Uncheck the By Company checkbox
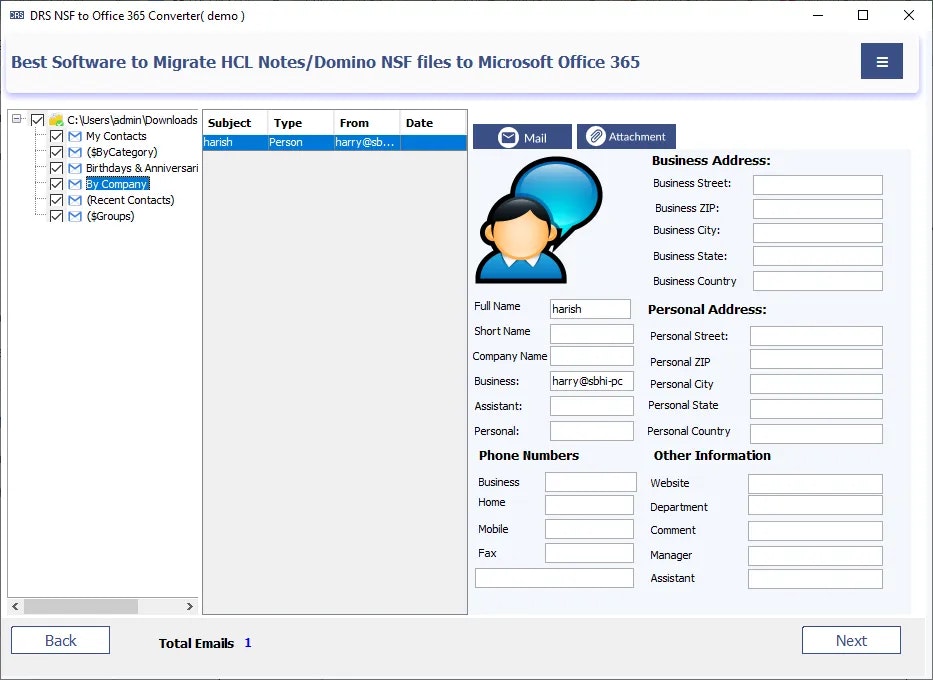933x680 pixels. [x=57, y=183]
